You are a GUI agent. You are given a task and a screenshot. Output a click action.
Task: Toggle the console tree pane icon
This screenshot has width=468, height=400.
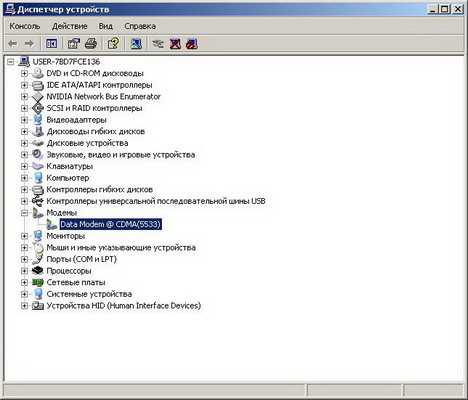pos(51,44)
